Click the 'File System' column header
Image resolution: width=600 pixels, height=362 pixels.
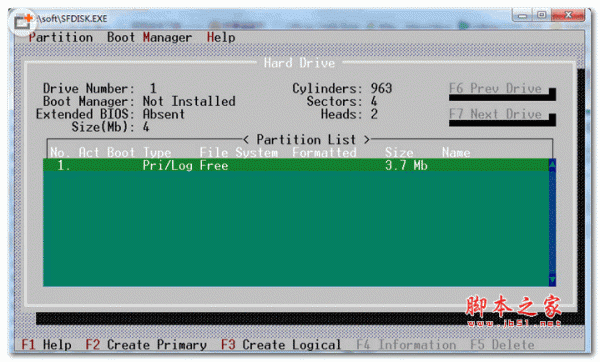239,152
